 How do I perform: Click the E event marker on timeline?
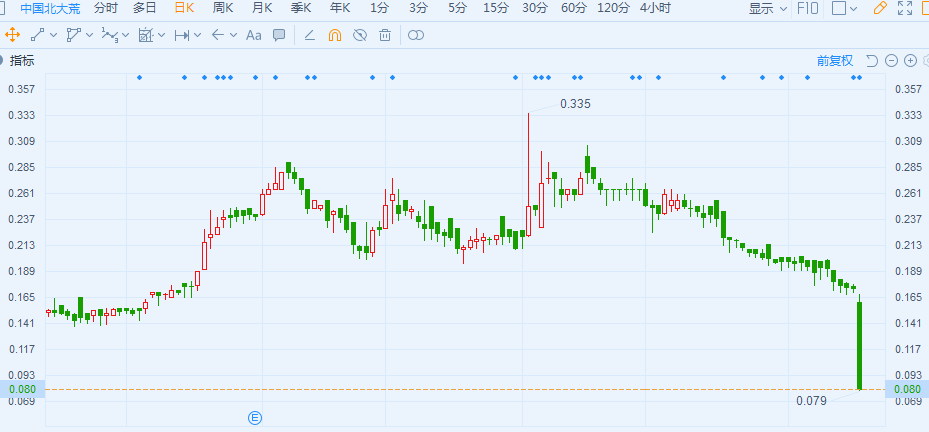pyautogui.click(x=255, y=416)
